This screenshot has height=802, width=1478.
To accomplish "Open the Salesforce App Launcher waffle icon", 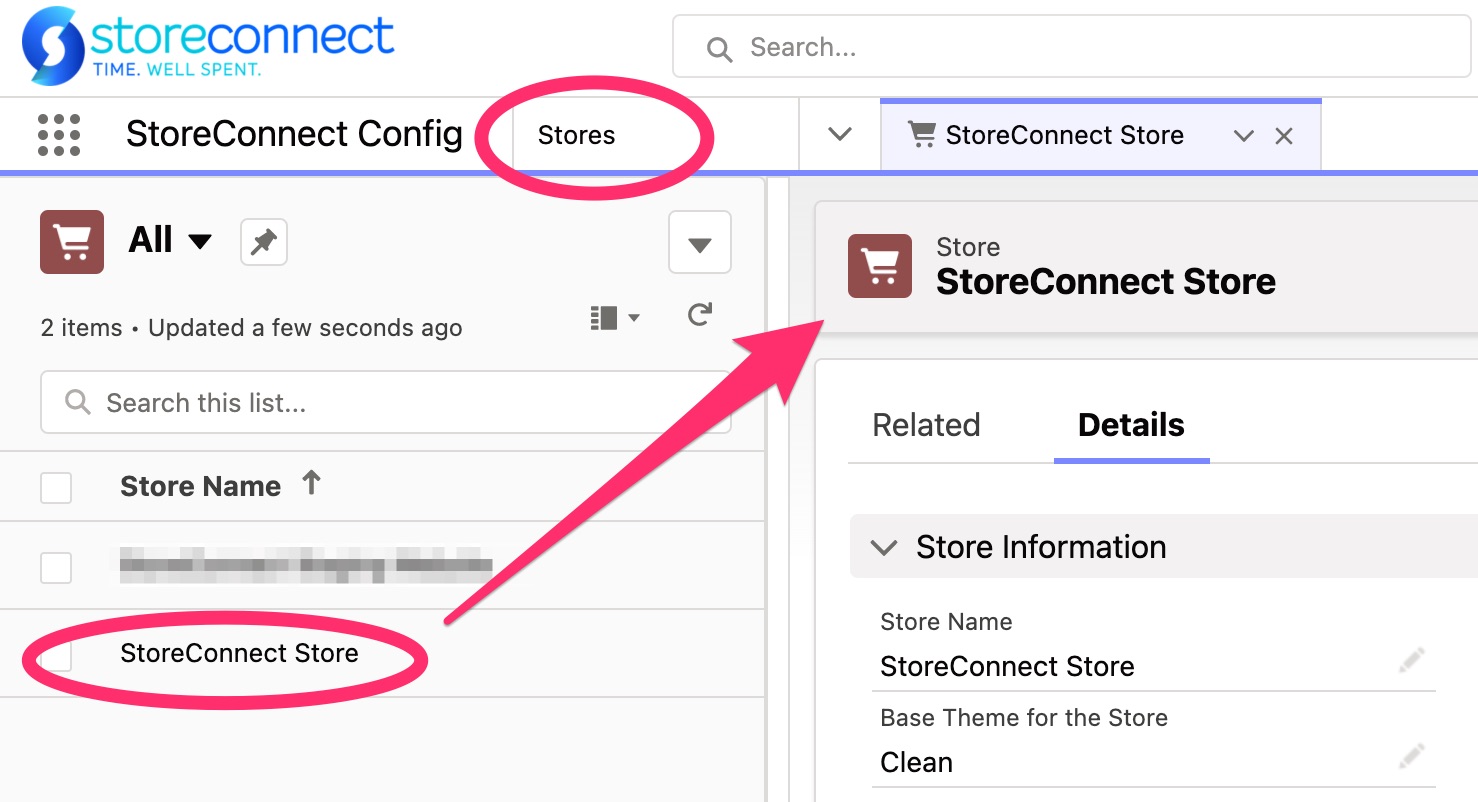I will 58,134.
